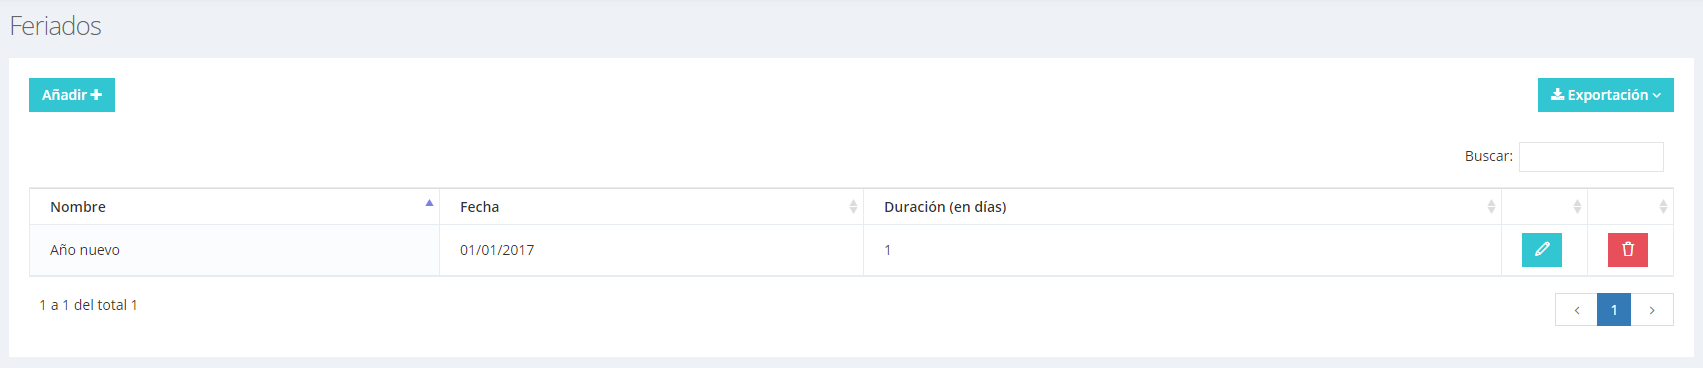The width and height of the screenshot is (1703, 368).
Task: Sort by Duración (en días) column
Action: point(1182,207)
